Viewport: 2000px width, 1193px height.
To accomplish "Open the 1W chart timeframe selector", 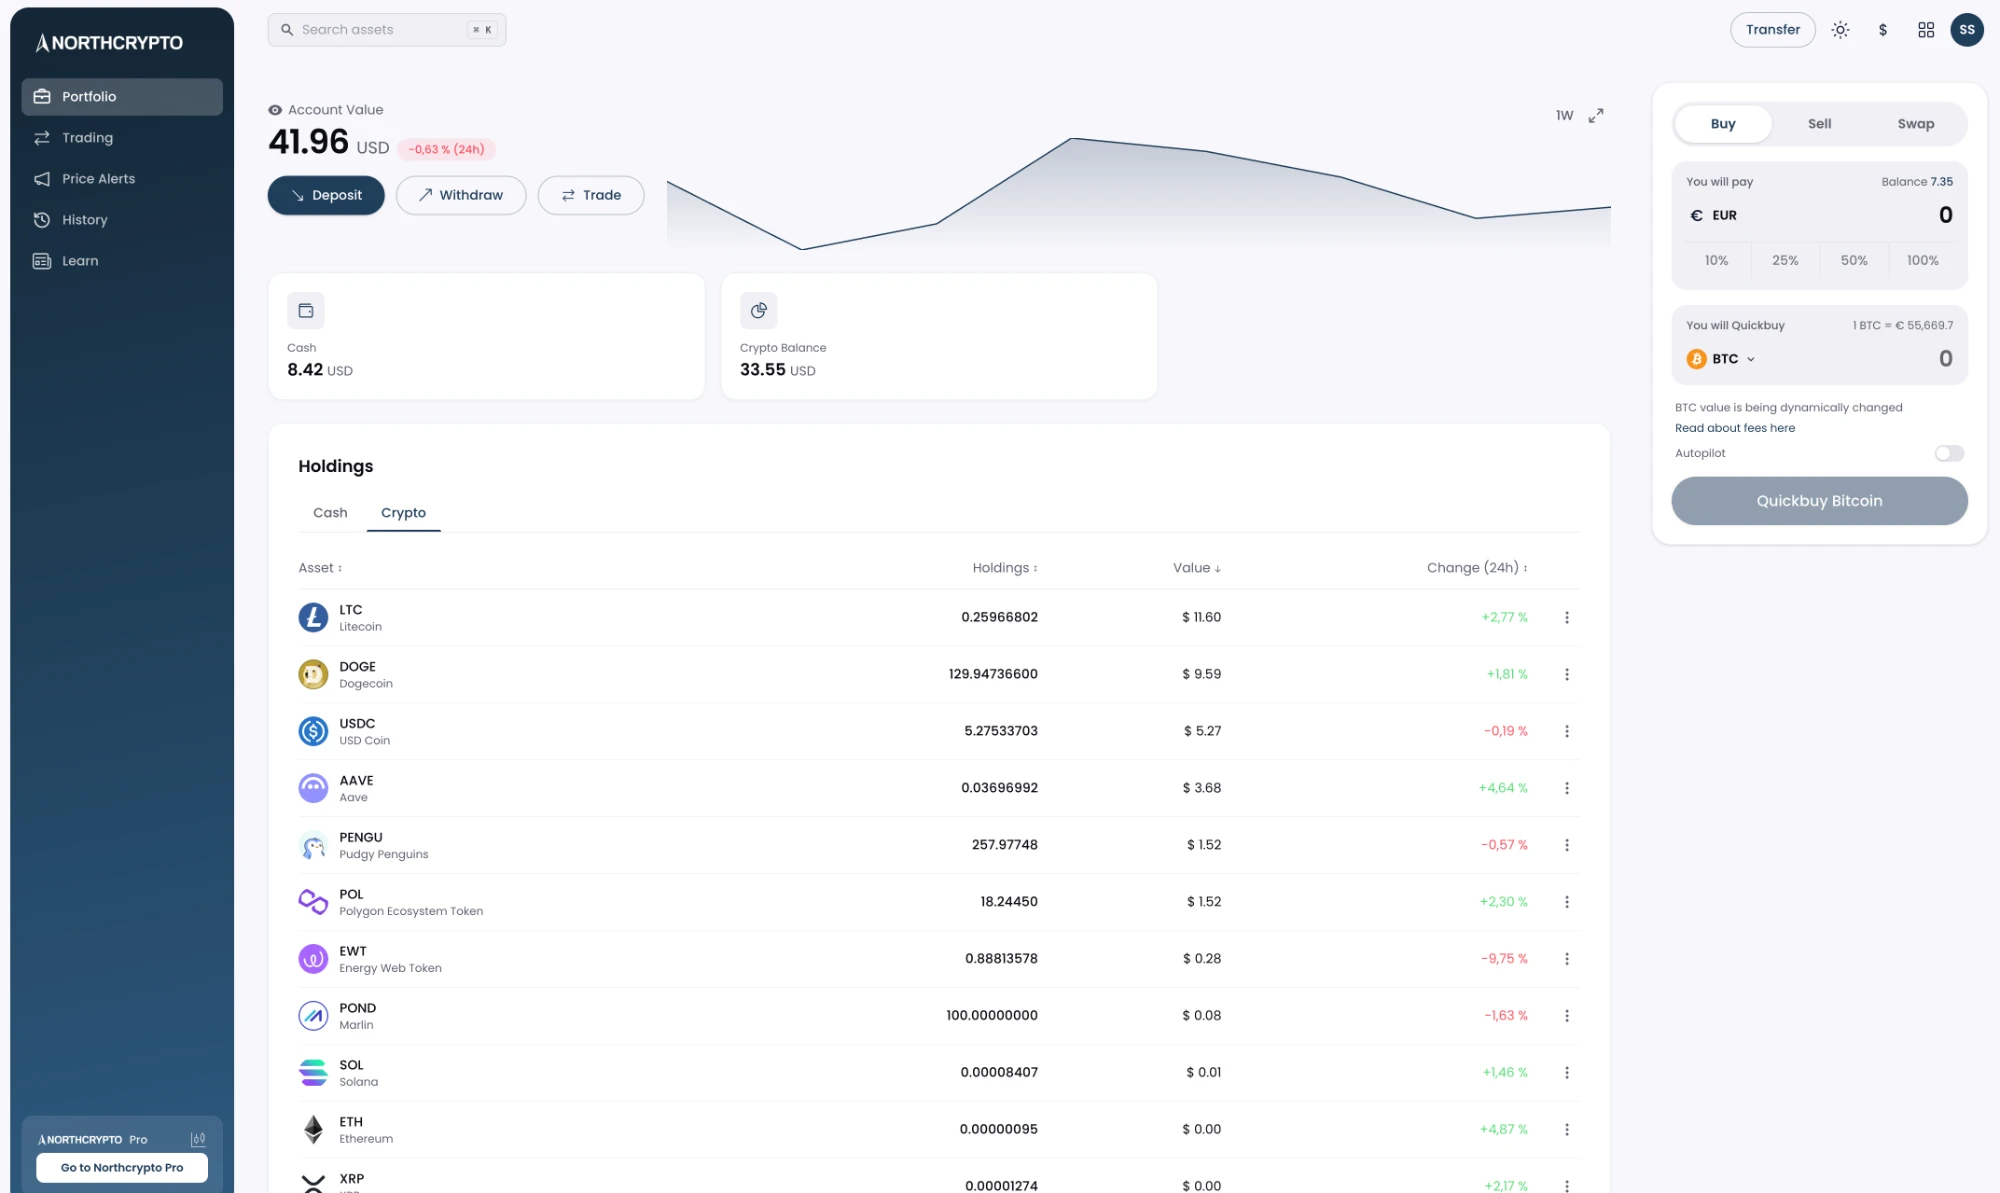I will click(x=1564, y=116).
